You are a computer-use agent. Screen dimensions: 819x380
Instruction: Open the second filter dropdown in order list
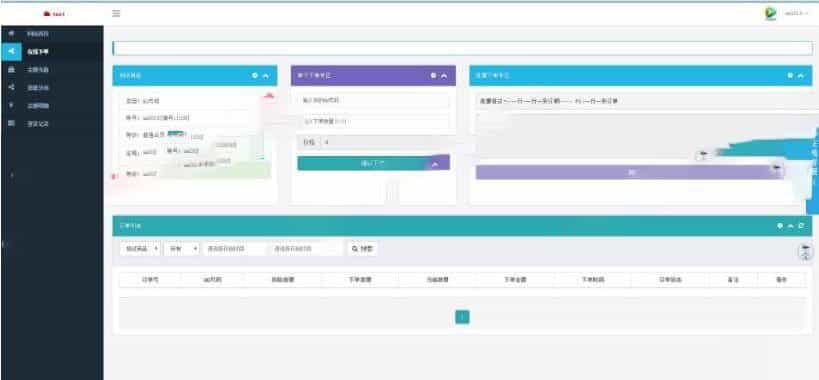pos(182,249)
